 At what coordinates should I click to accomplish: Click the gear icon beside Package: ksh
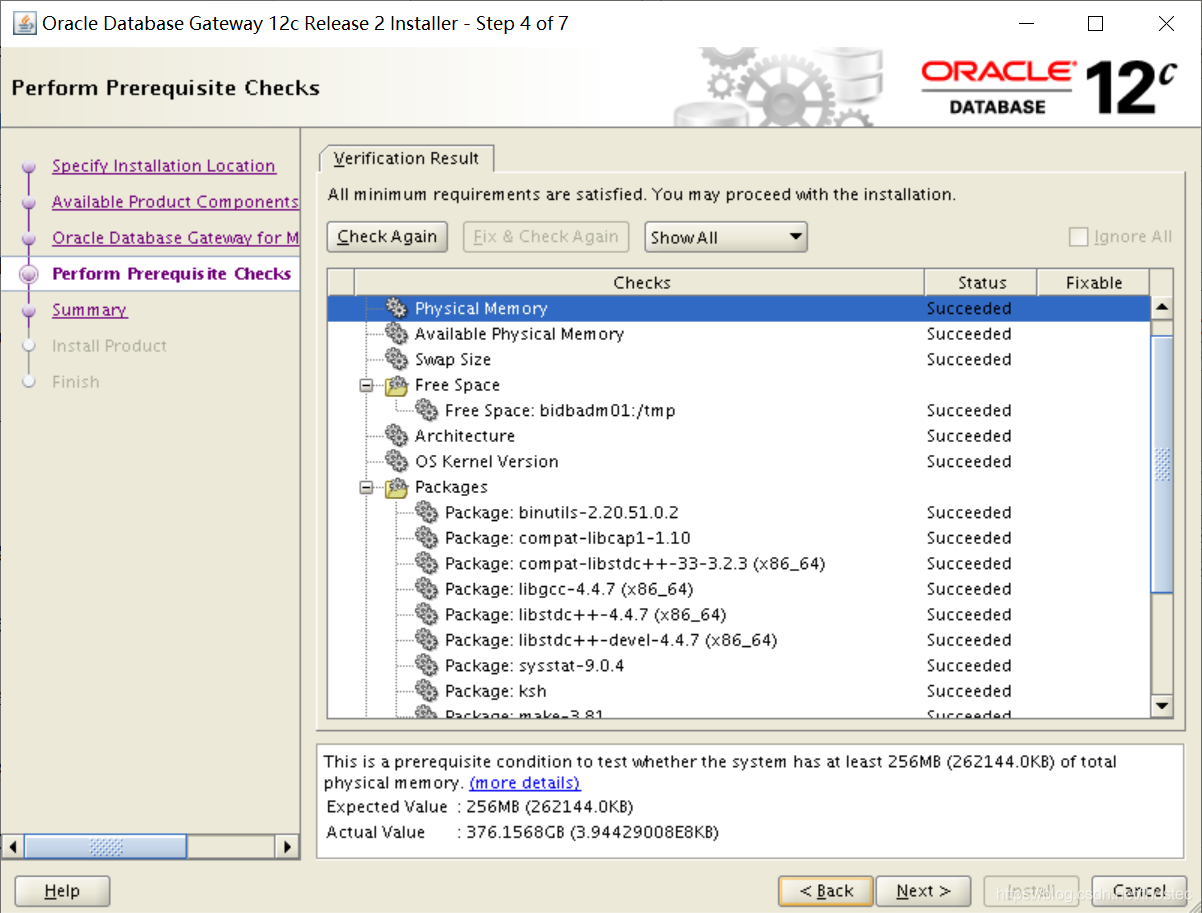[x=427, y=691]
